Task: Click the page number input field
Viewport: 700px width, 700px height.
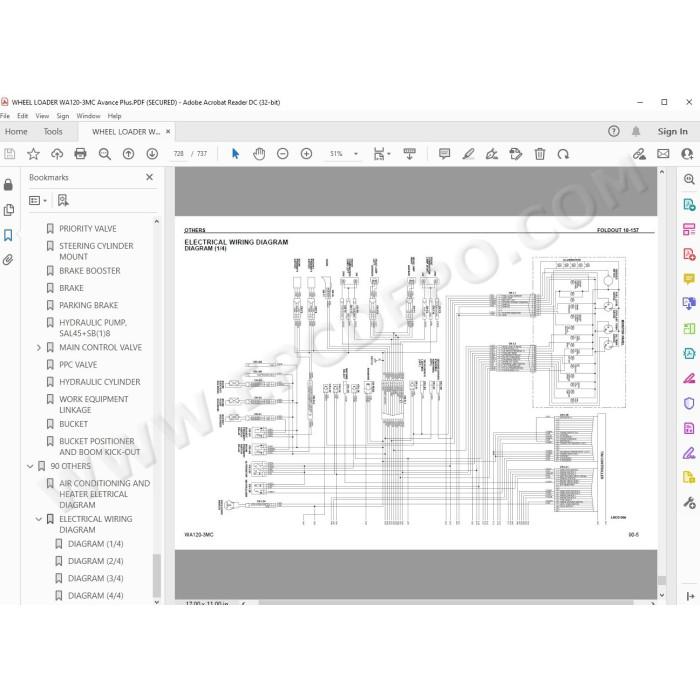Action: tap(179, 154)
